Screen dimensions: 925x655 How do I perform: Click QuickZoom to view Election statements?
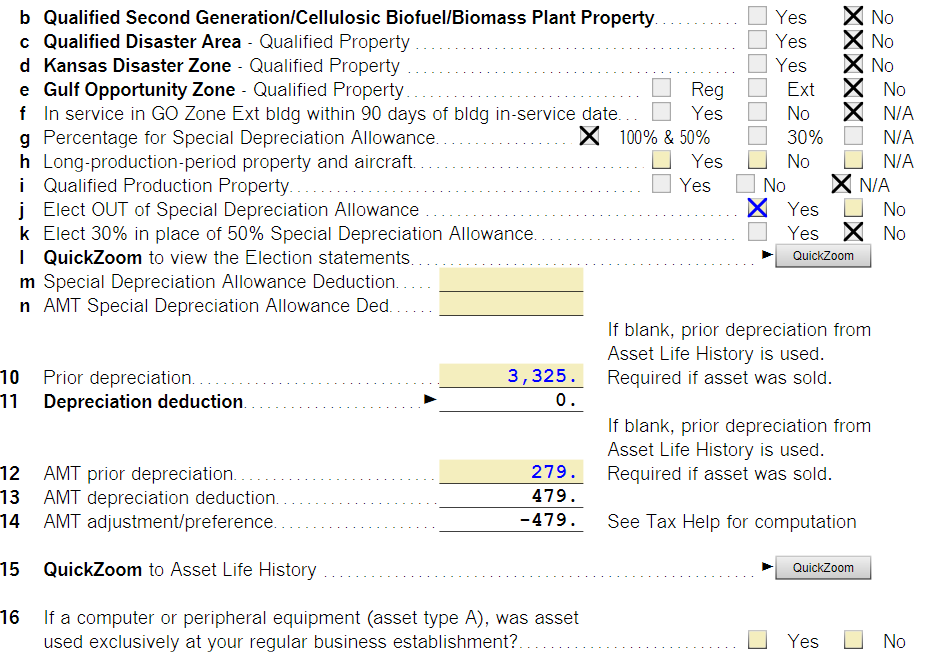pyautogui.click(x=823, y=256)
